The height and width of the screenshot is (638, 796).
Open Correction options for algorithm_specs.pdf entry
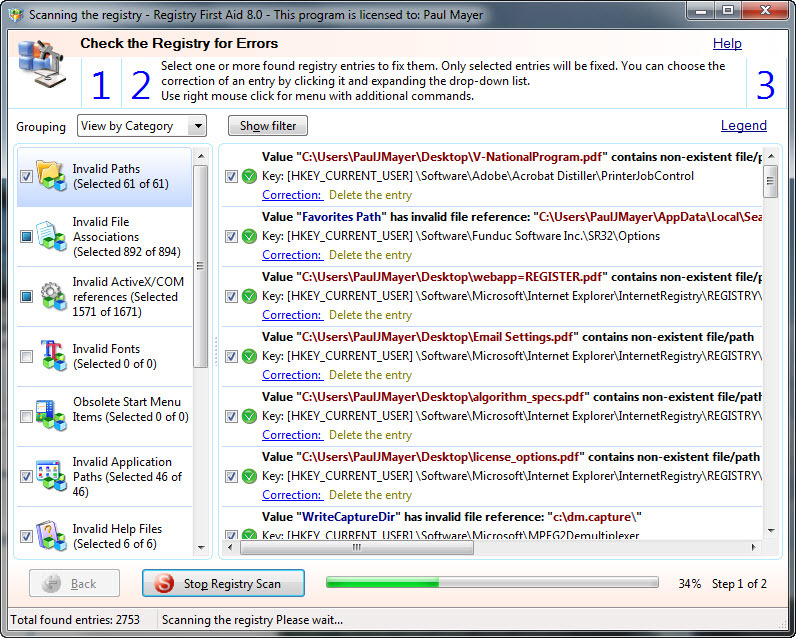click(x=291, y=435)
